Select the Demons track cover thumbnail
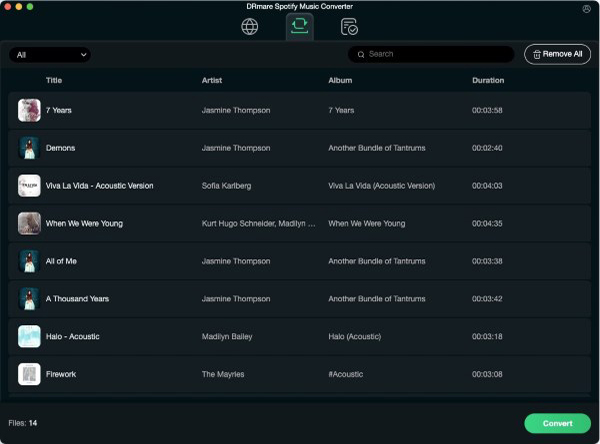The width and height of the screenshot is (600, 444). coord(29,148)
